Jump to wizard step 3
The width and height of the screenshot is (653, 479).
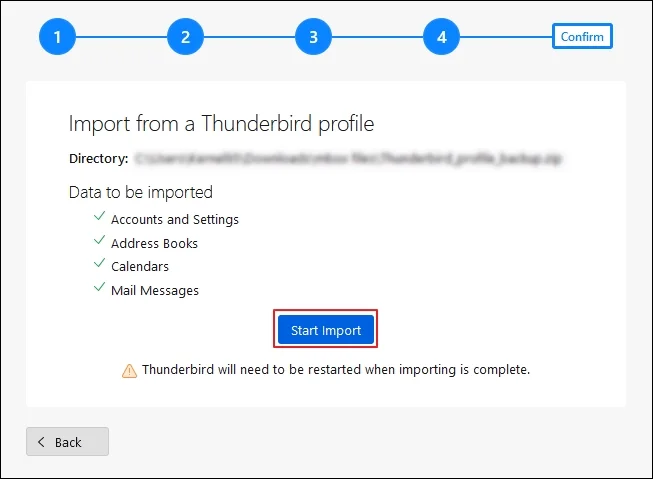(x=313, y=37)
